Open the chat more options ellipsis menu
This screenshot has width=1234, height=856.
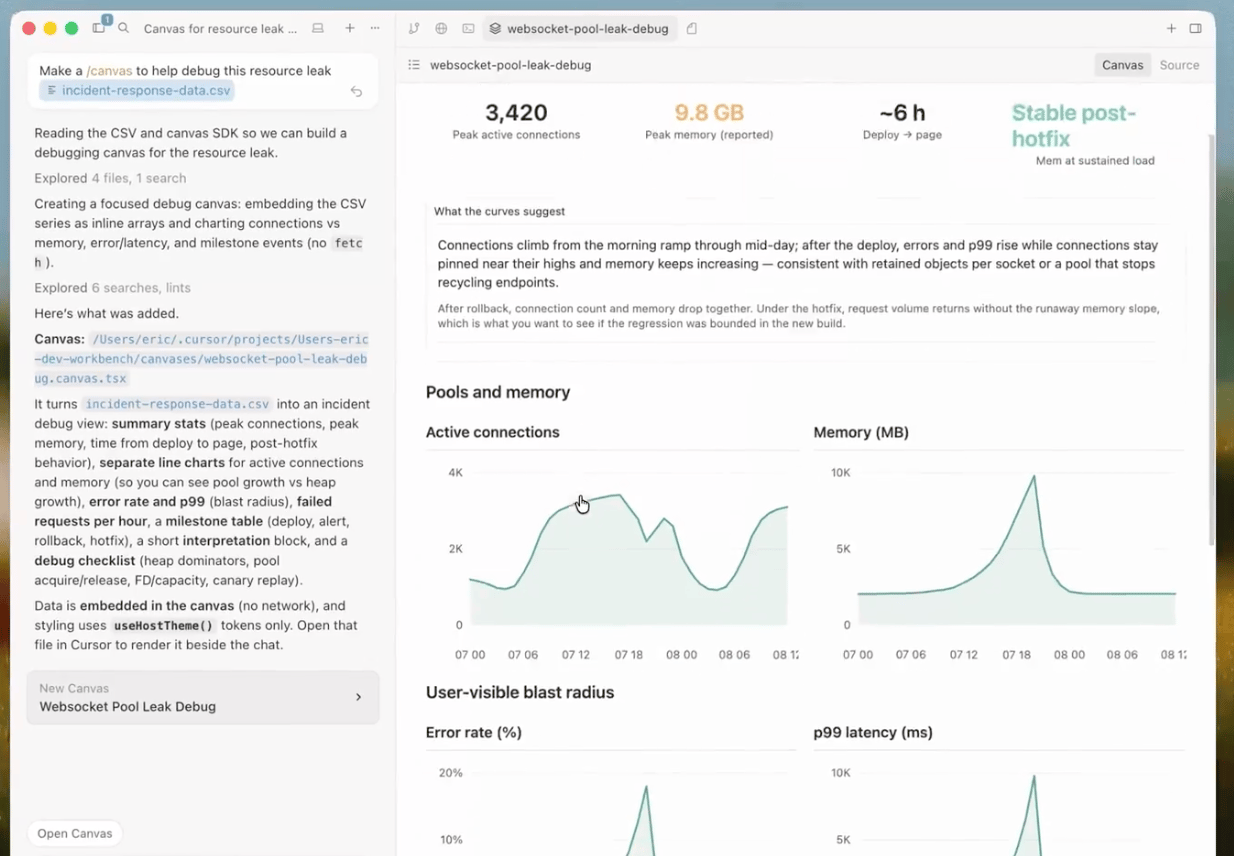coord(375,29)
